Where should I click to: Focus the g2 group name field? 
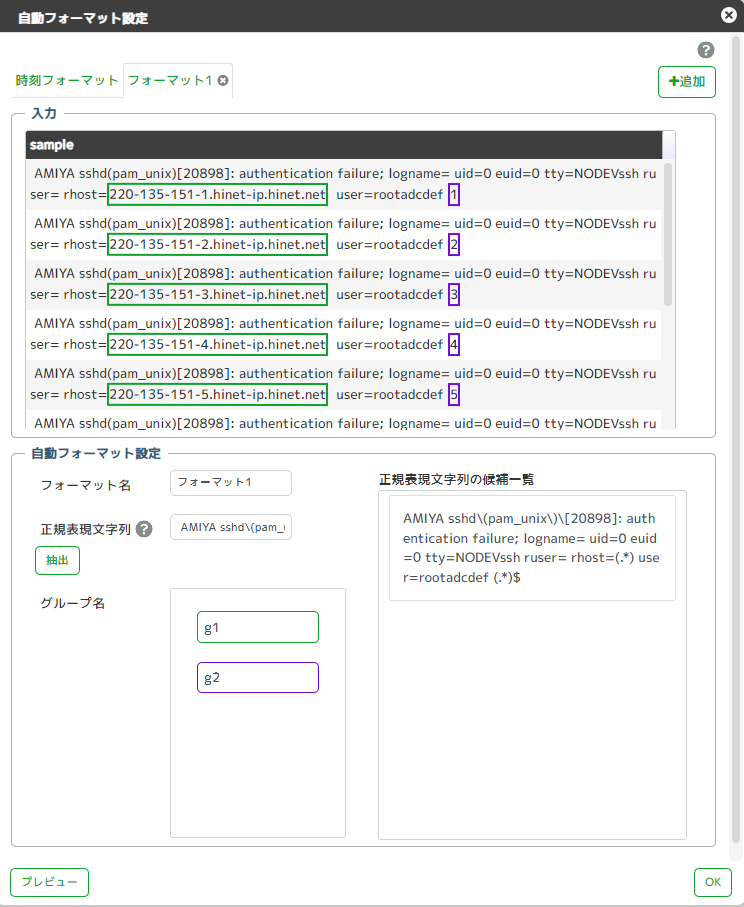pos(258,677)
